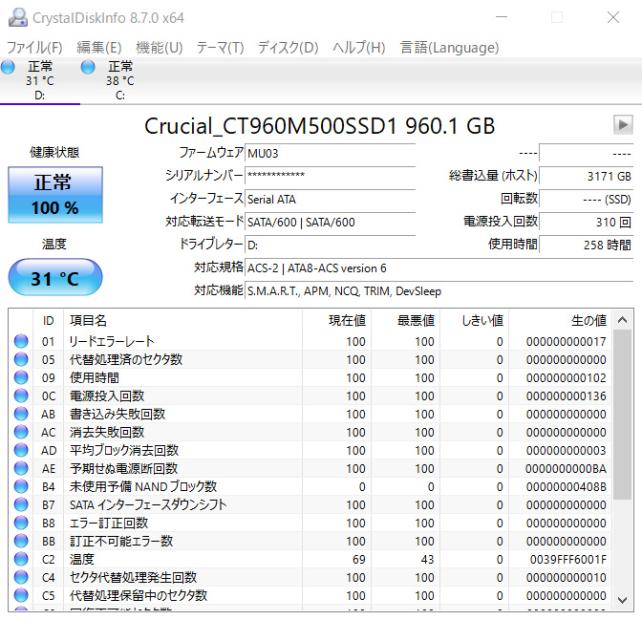Click status orb of row 05 代替処理済のセクタ数
642x620 pixels.
[21, 359]
